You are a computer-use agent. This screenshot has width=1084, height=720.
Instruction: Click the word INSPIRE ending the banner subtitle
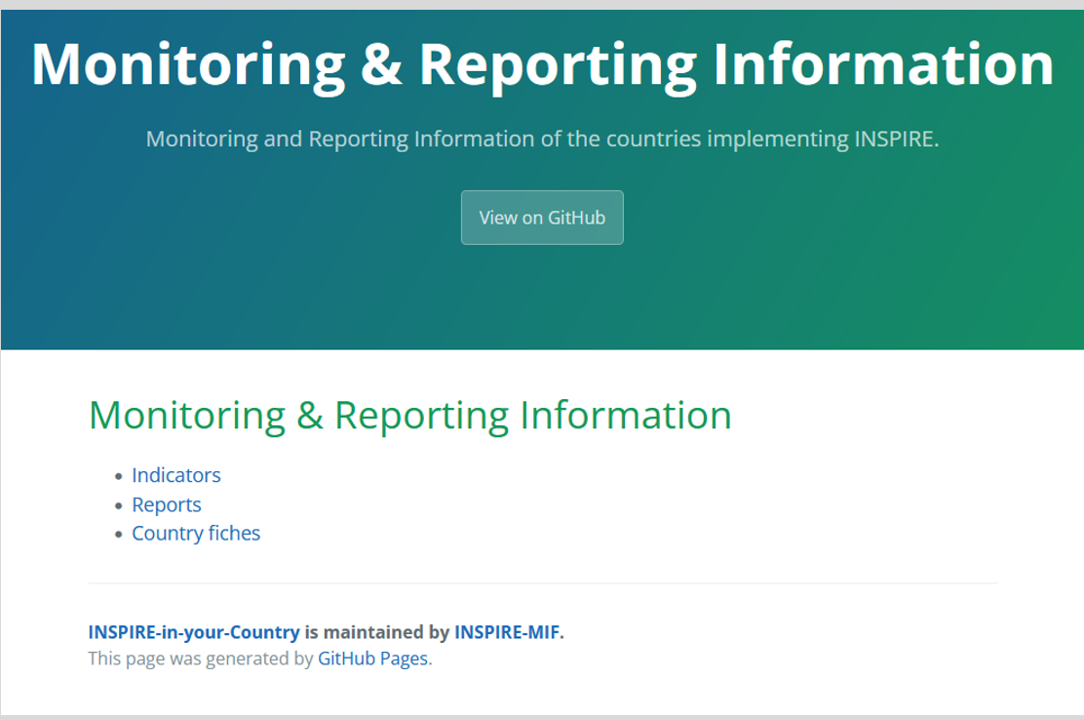pyautogui.click(x=894, y=139)
